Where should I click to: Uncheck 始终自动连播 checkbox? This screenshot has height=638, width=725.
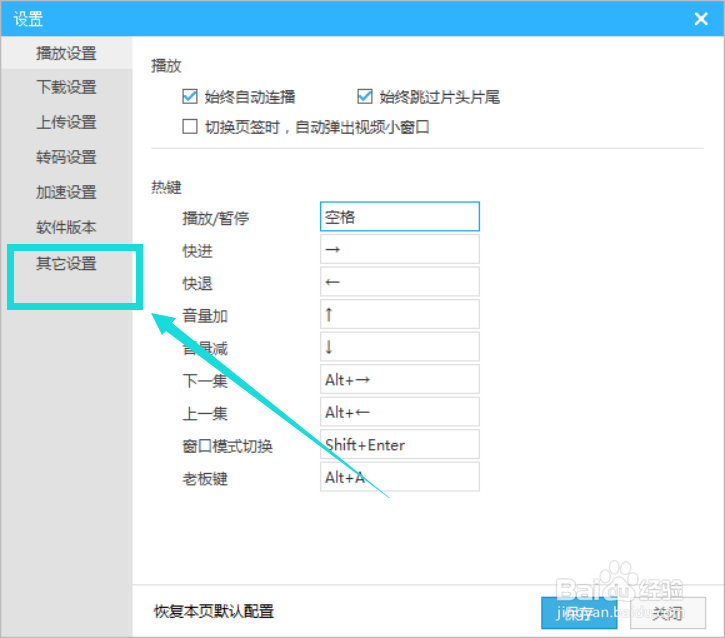(x=190, y=97)
